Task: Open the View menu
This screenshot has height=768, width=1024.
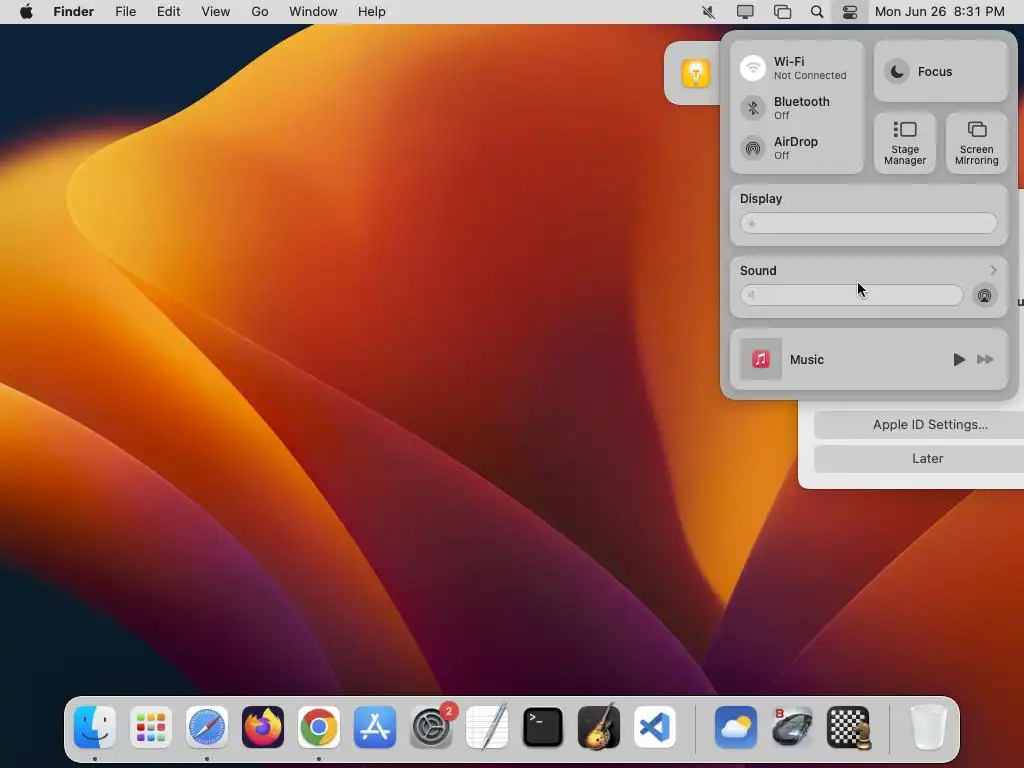Action: pyautogui.click(x=216, y=12)
